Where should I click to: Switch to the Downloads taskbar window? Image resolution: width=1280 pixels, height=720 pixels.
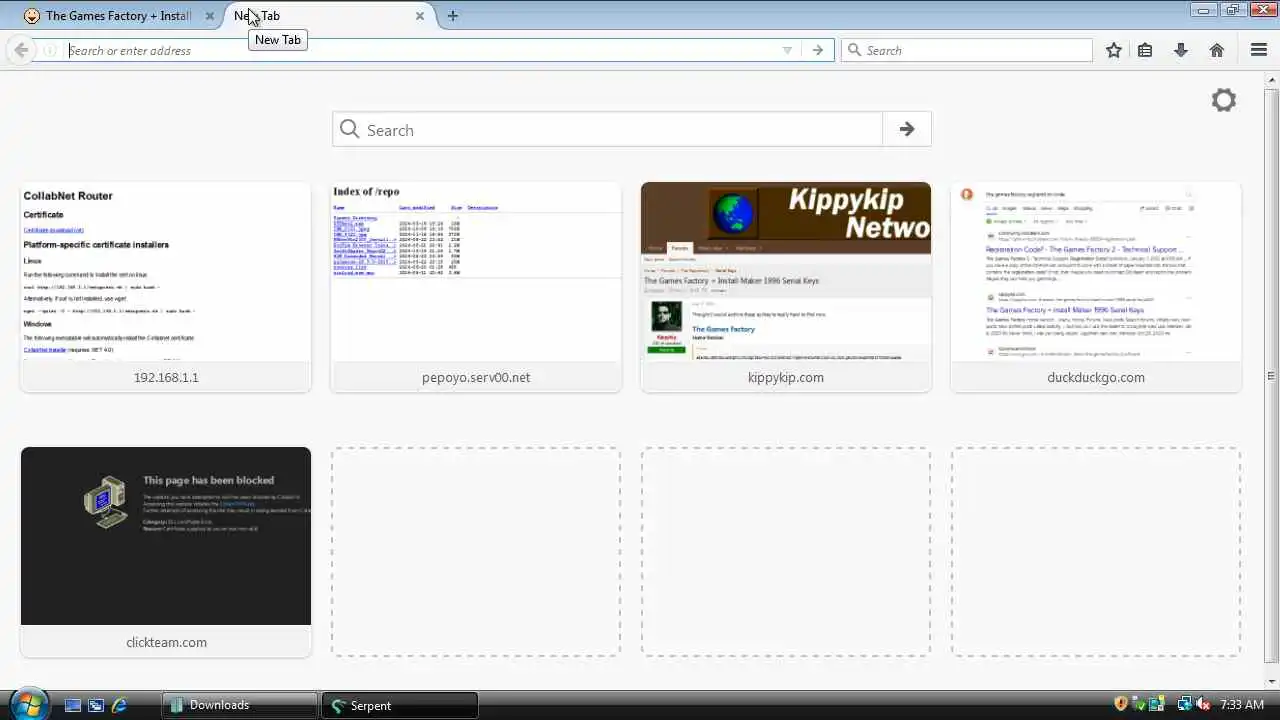click(x=240, y=705)
